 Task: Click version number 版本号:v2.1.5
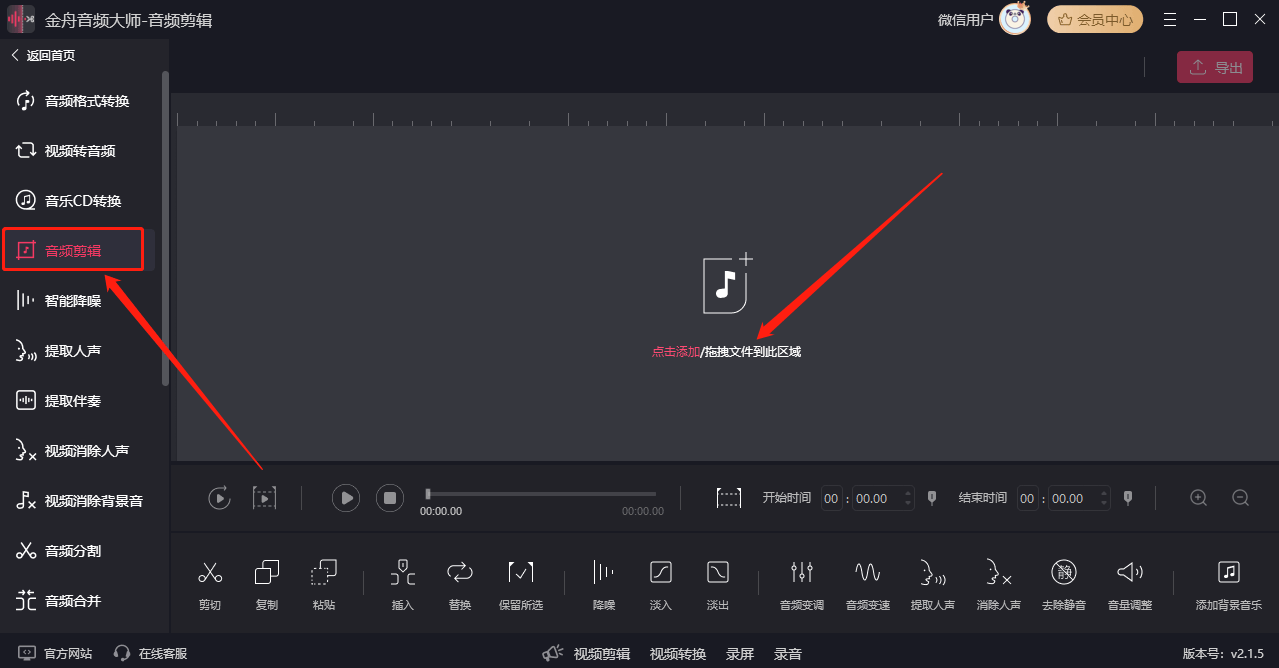(x=1223, y=653)
